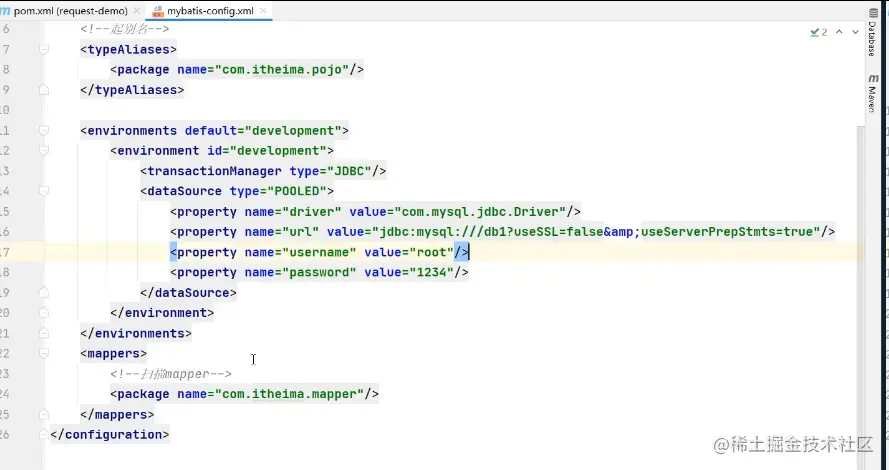This screenshot has height=470, width=889.
Task: Click the type="POOLED" attribute text
Action: pyautogui.click(x=278, y=192)
